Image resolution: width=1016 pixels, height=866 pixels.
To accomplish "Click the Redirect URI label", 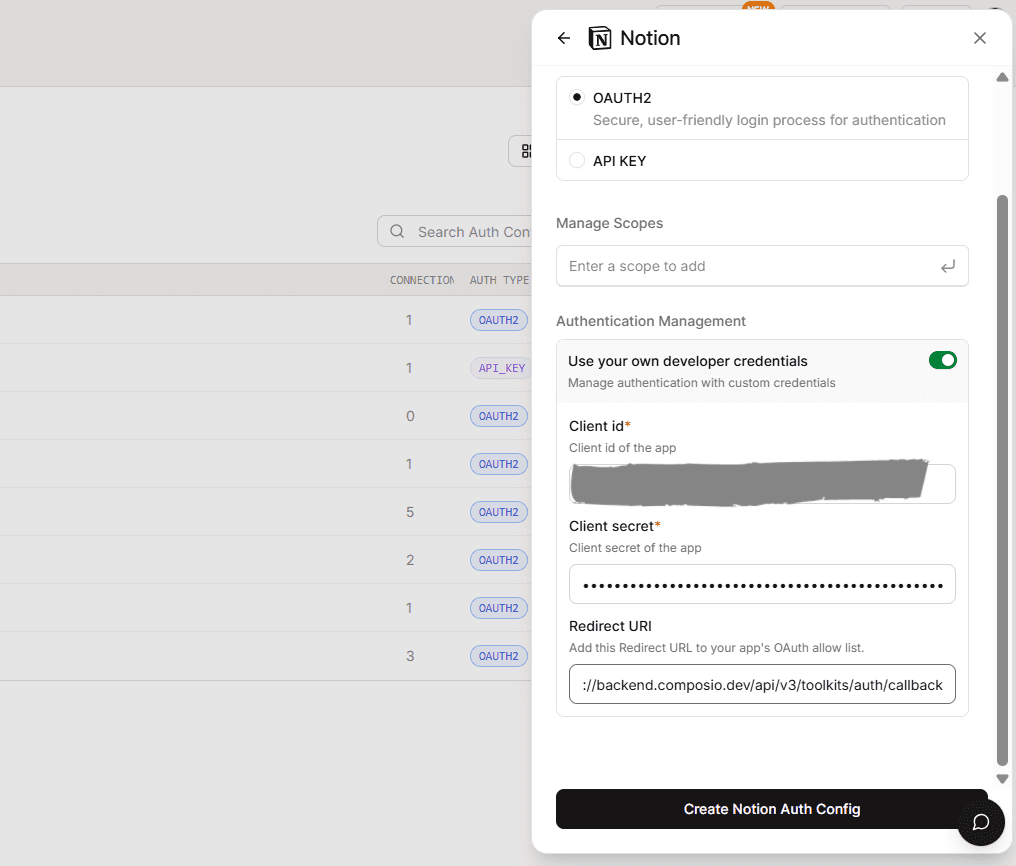I will coord(610,626).
